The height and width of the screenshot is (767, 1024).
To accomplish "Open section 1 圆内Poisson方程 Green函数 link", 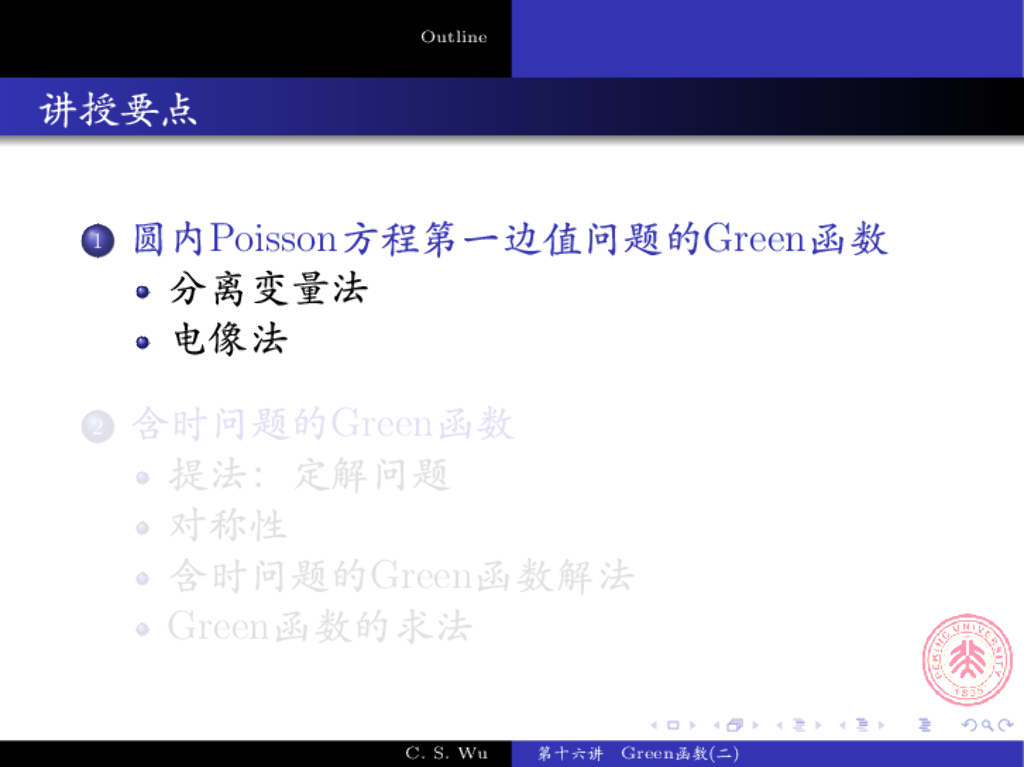I will [510, 240].
